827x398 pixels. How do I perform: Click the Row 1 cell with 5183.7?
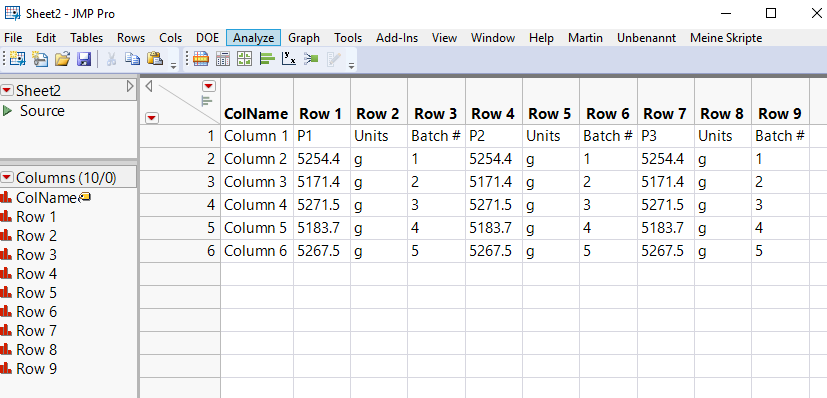(322, 228)
